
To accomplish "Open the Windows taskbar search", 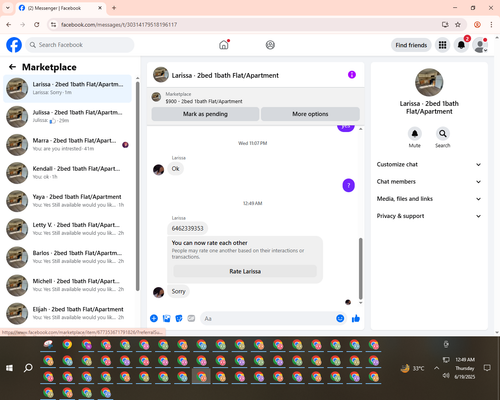I will click(28, 368).
